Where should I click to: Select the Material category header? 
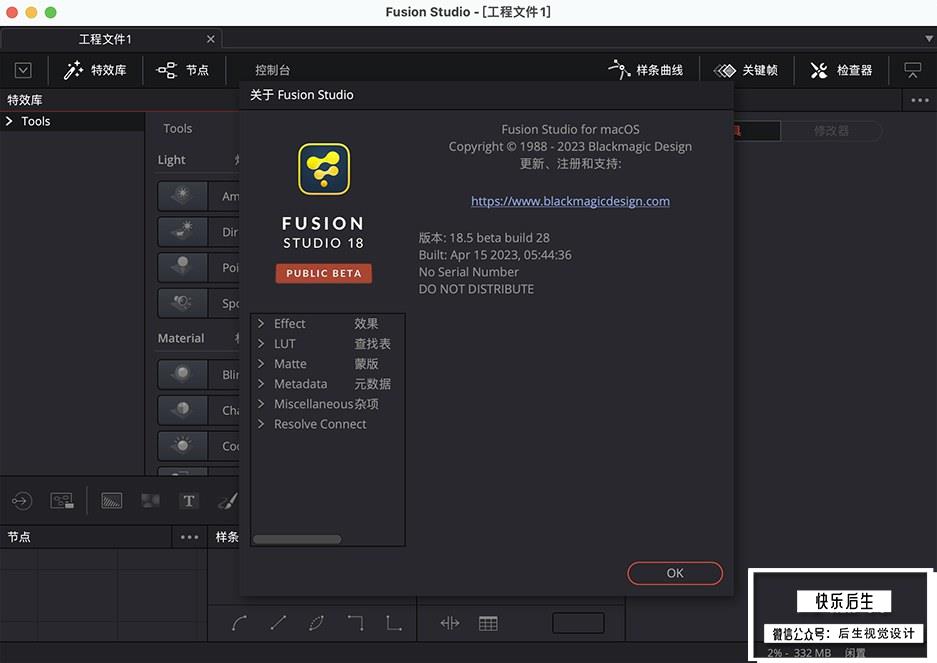coord(181,338)
